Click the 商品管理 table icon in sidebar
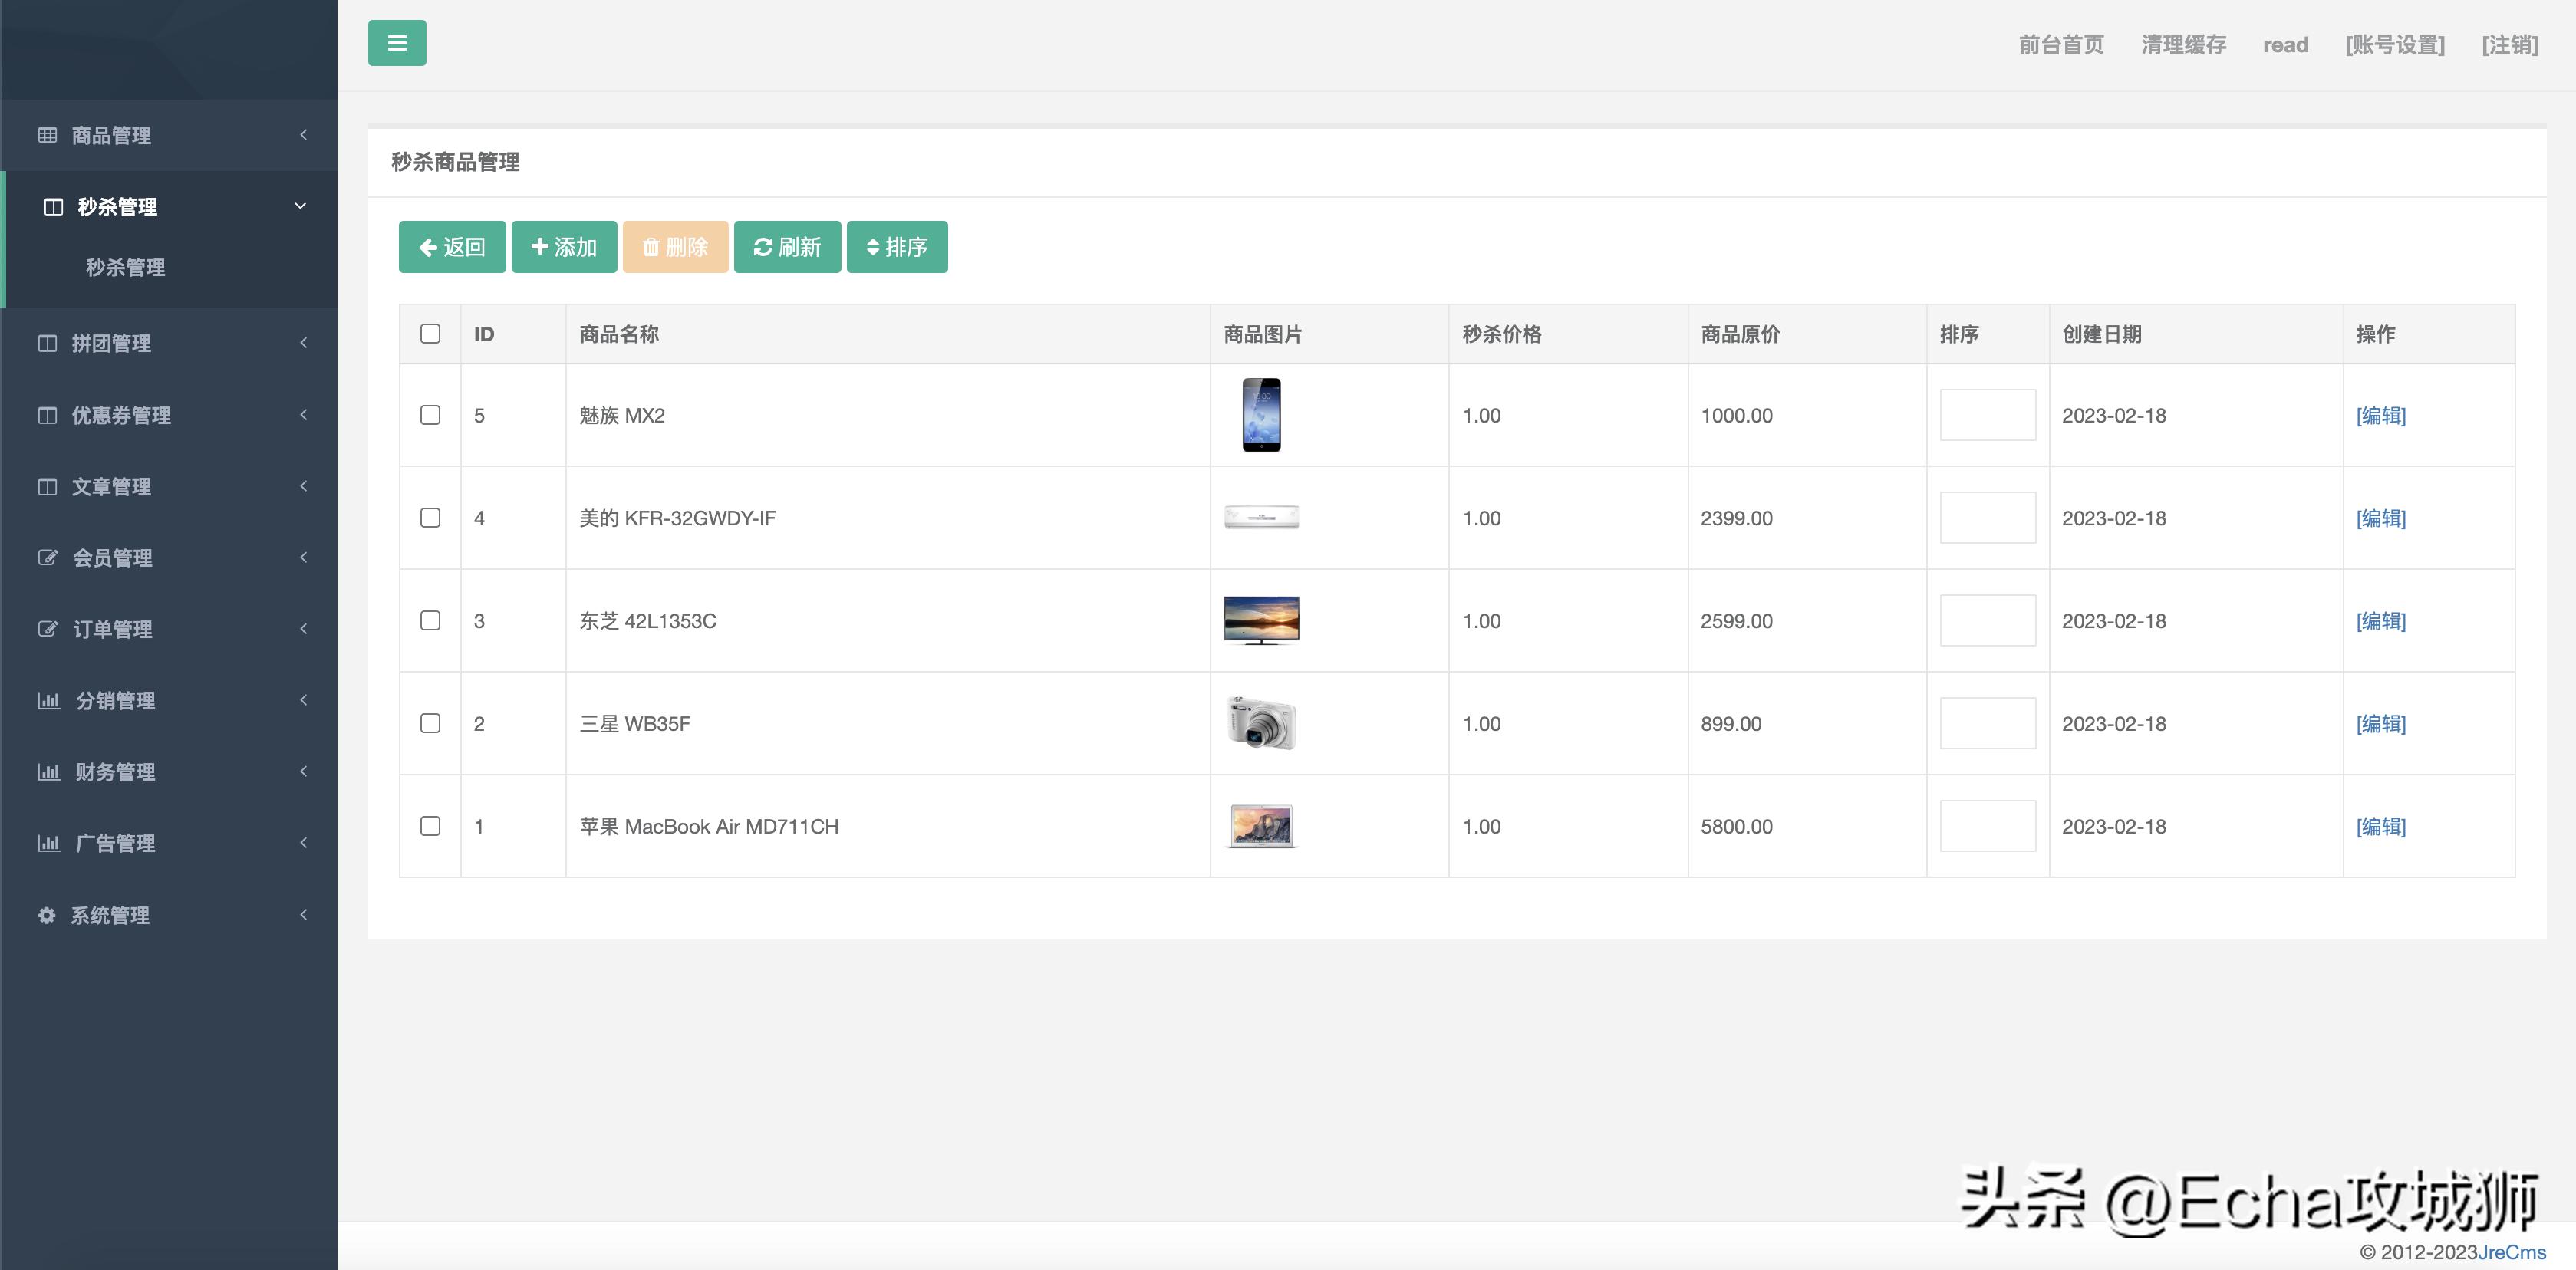This screenshot has width=2576, height=1270. pyautogui.click(x=47, y=135)
